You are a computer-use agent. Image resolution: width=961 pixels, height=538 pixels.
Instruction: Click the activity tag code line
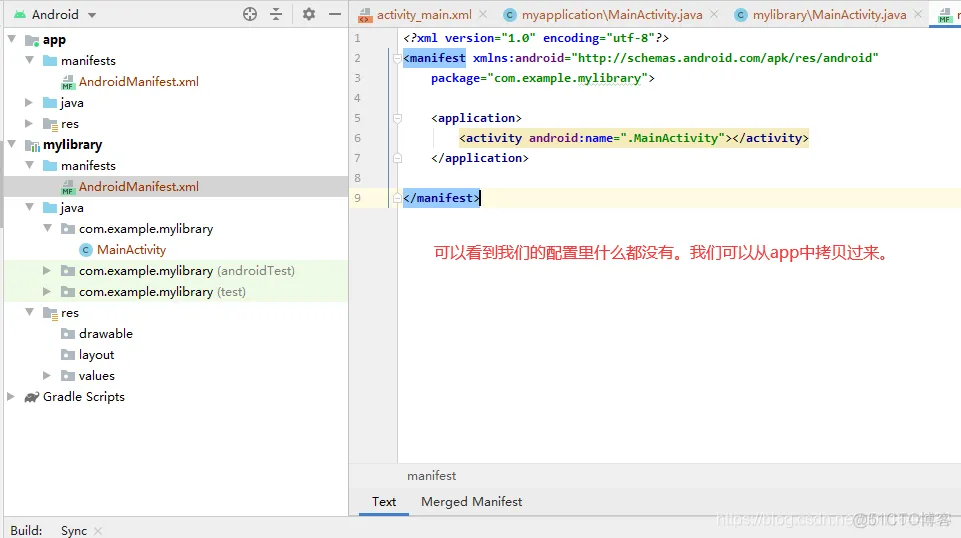click(634, 138)
